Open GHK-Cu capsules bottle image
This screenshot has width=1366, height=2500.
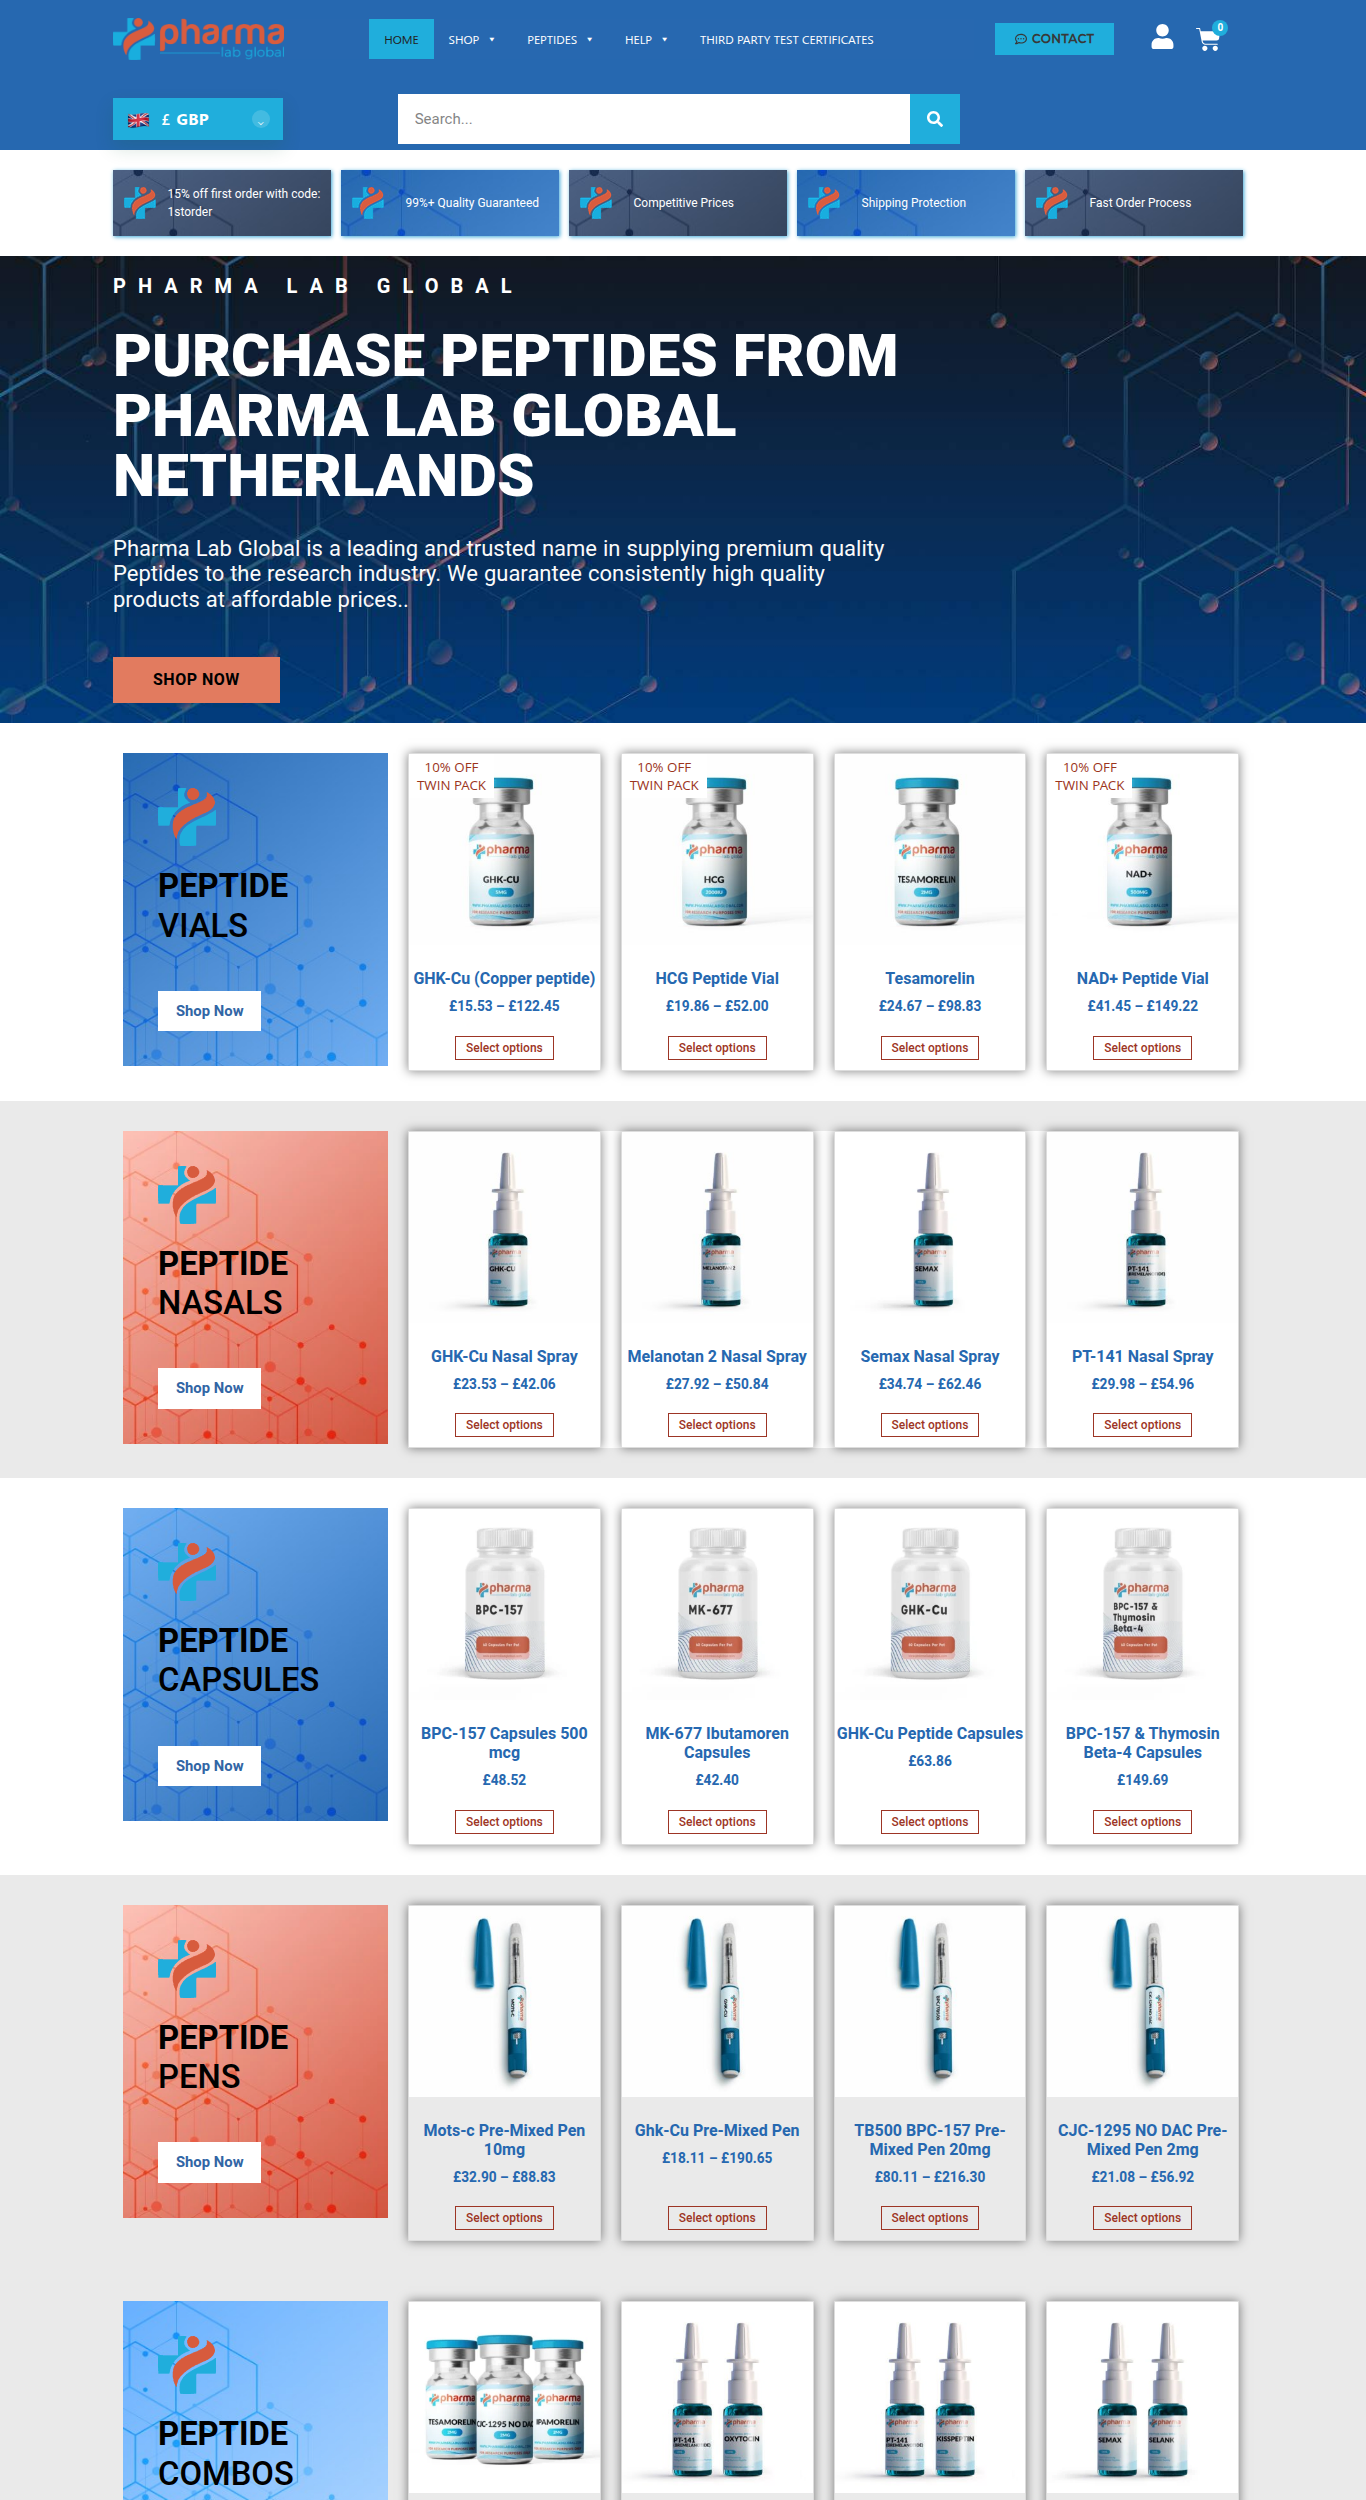click(x=930, y=1605)
